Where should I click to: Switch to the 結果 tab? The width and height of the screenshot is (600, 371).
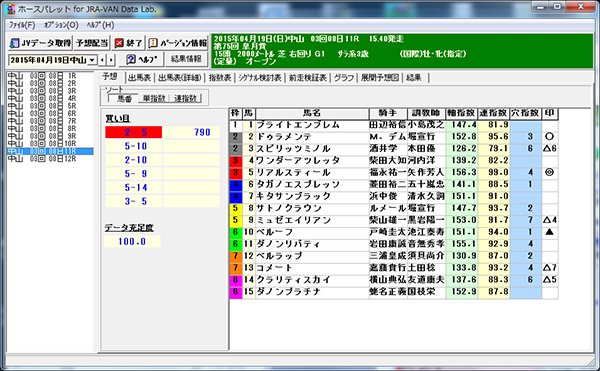[x=414, y=78]
